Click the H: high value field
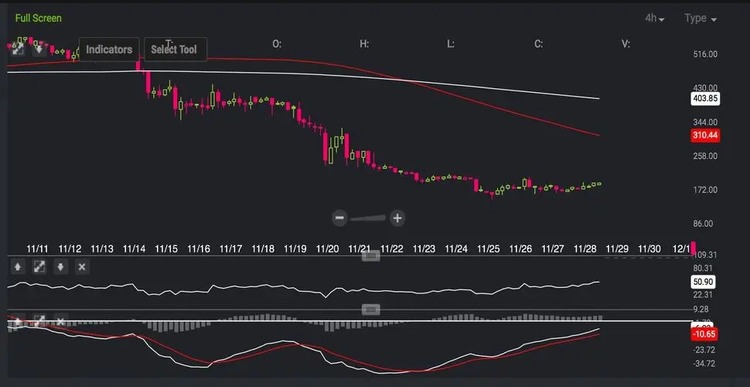750x387 pixels. [x=364, y=44]
